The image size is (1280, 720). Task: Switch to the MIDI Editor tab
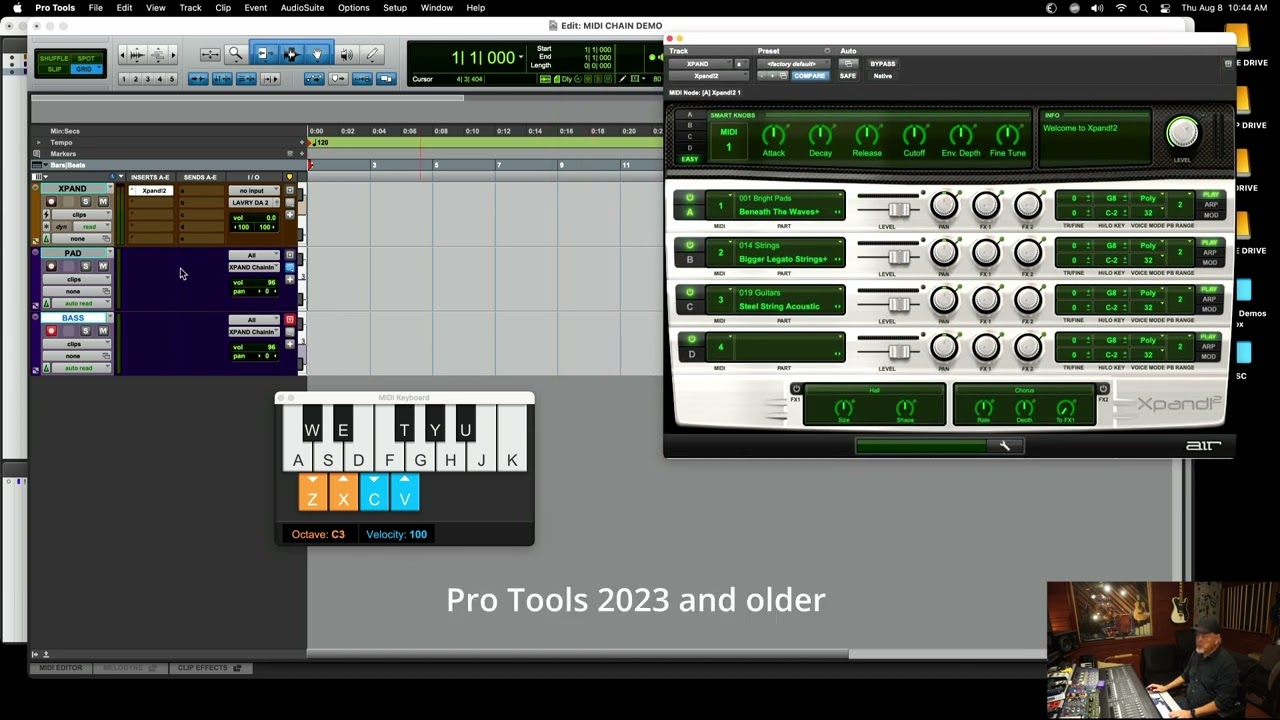pyautogui.click(x=60, y=668)
